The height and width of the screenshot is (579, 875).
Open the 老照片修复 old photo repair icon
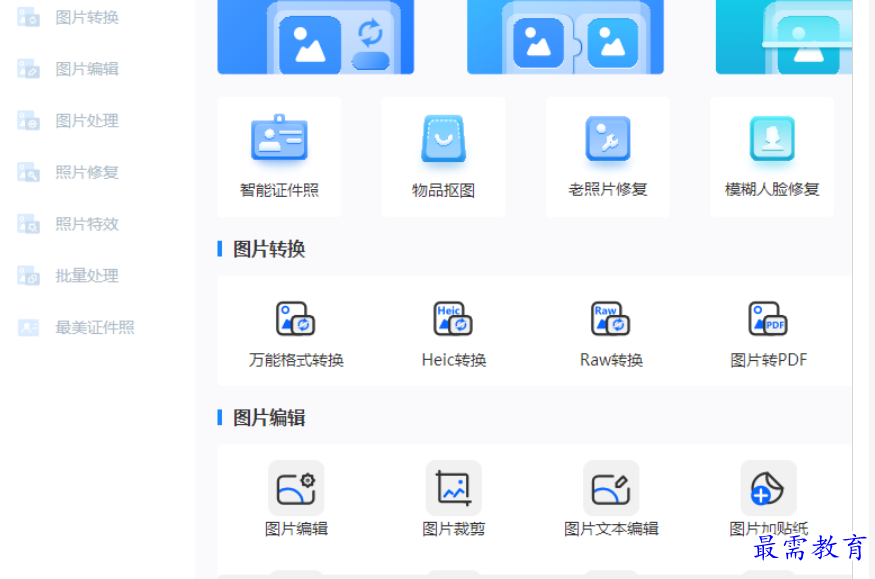[x=608, y=138]
